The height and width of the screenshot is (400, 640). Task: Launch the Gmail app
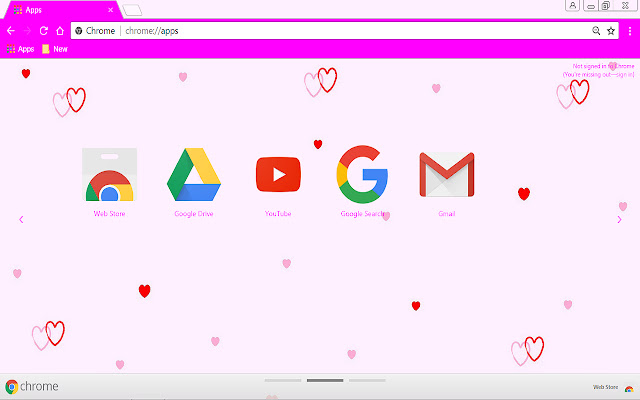(x=447, y=175)
